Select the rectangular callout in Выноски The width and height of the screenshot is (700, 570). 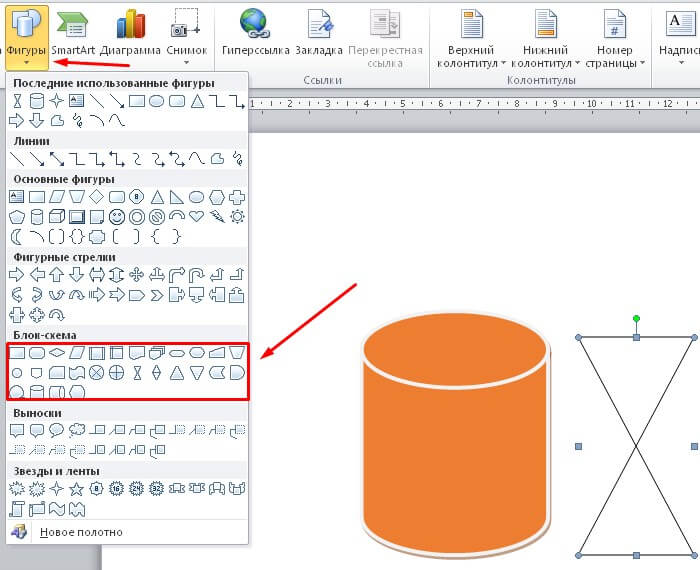pos(17,431)
